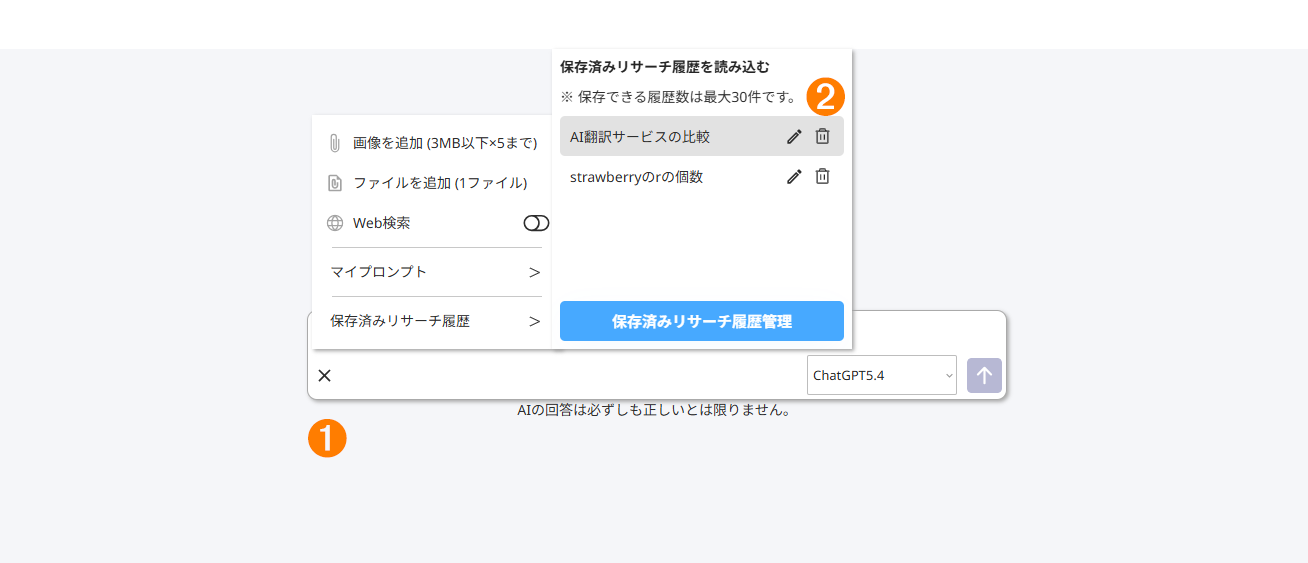Open the マイプロンプト menu entry
This screenshot has width=1308, height=563.
(435, 272)
